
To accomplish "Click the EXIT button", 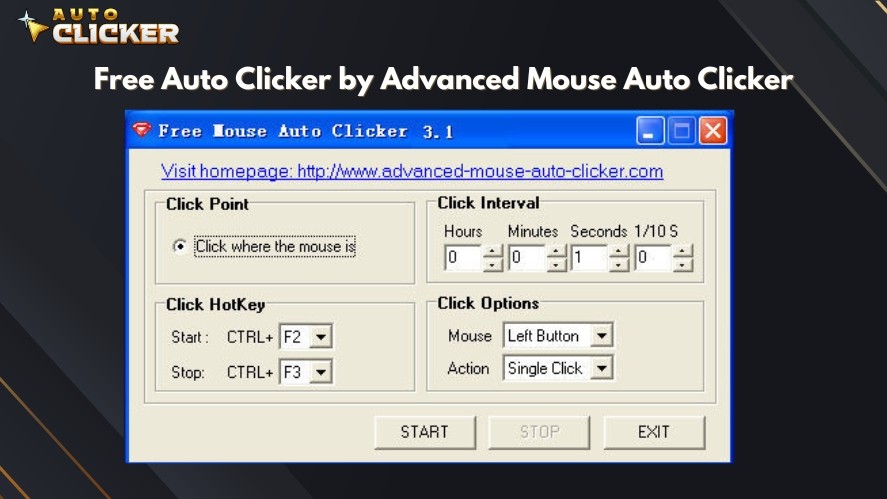I will coord(655,432).
